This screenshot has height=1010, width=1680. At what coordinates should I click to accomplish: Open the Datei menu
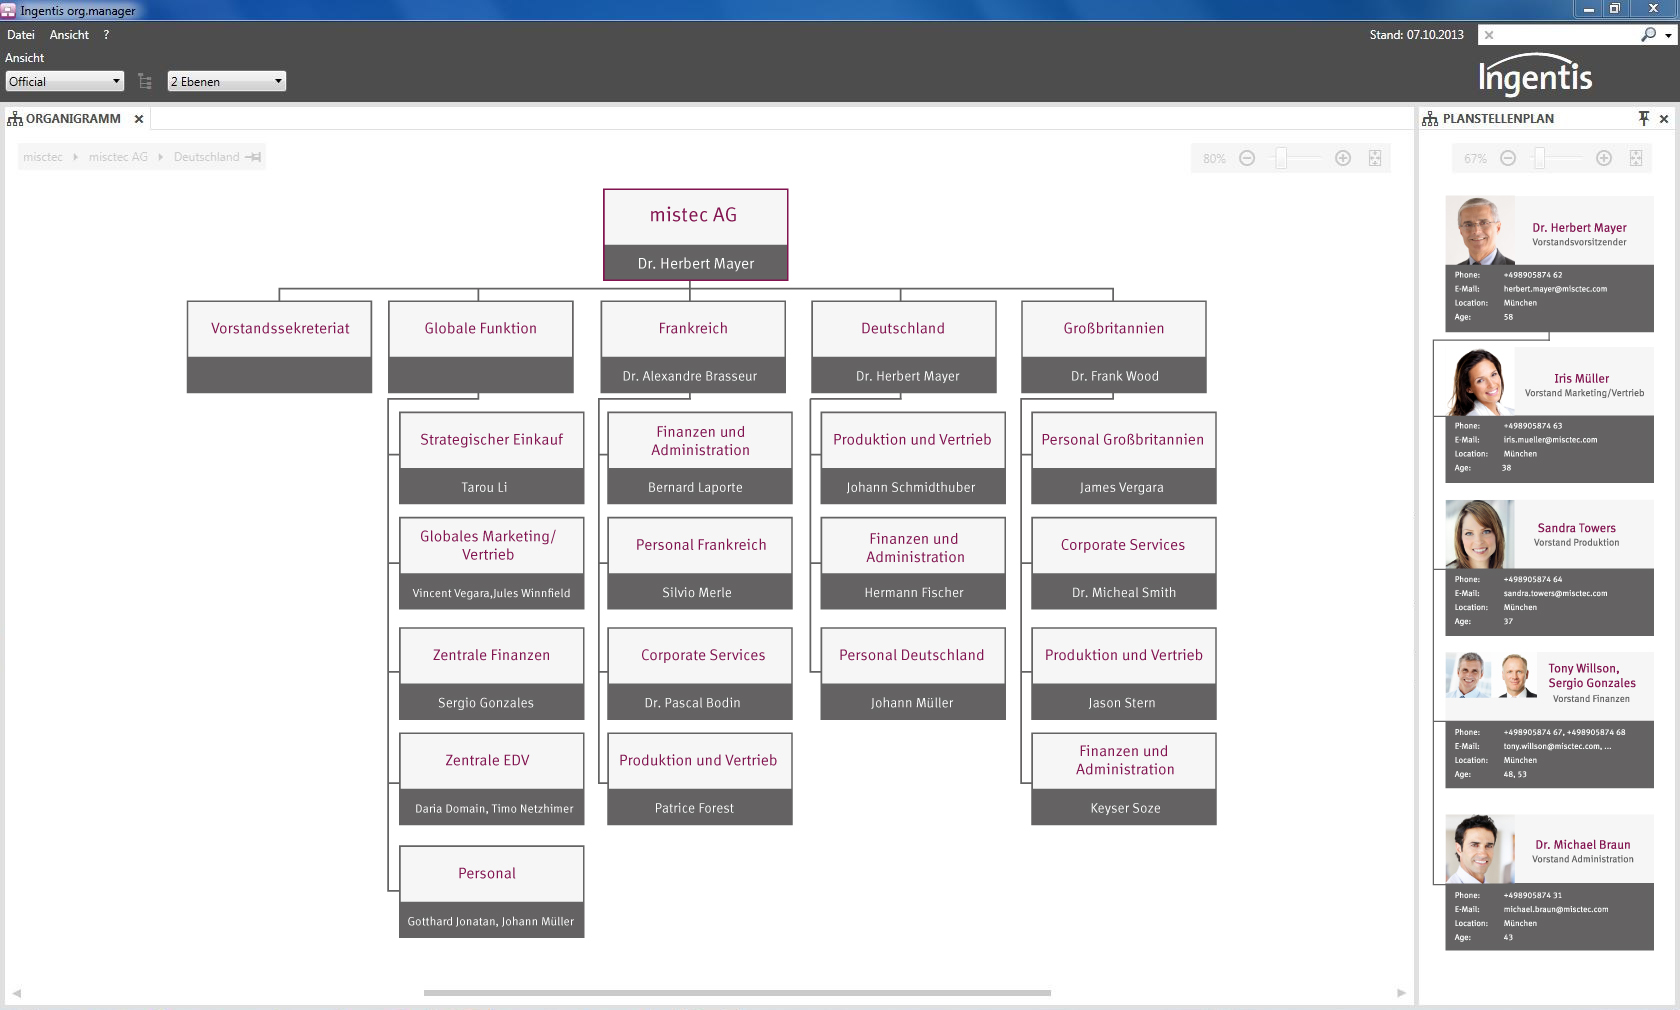coord(21,35)
